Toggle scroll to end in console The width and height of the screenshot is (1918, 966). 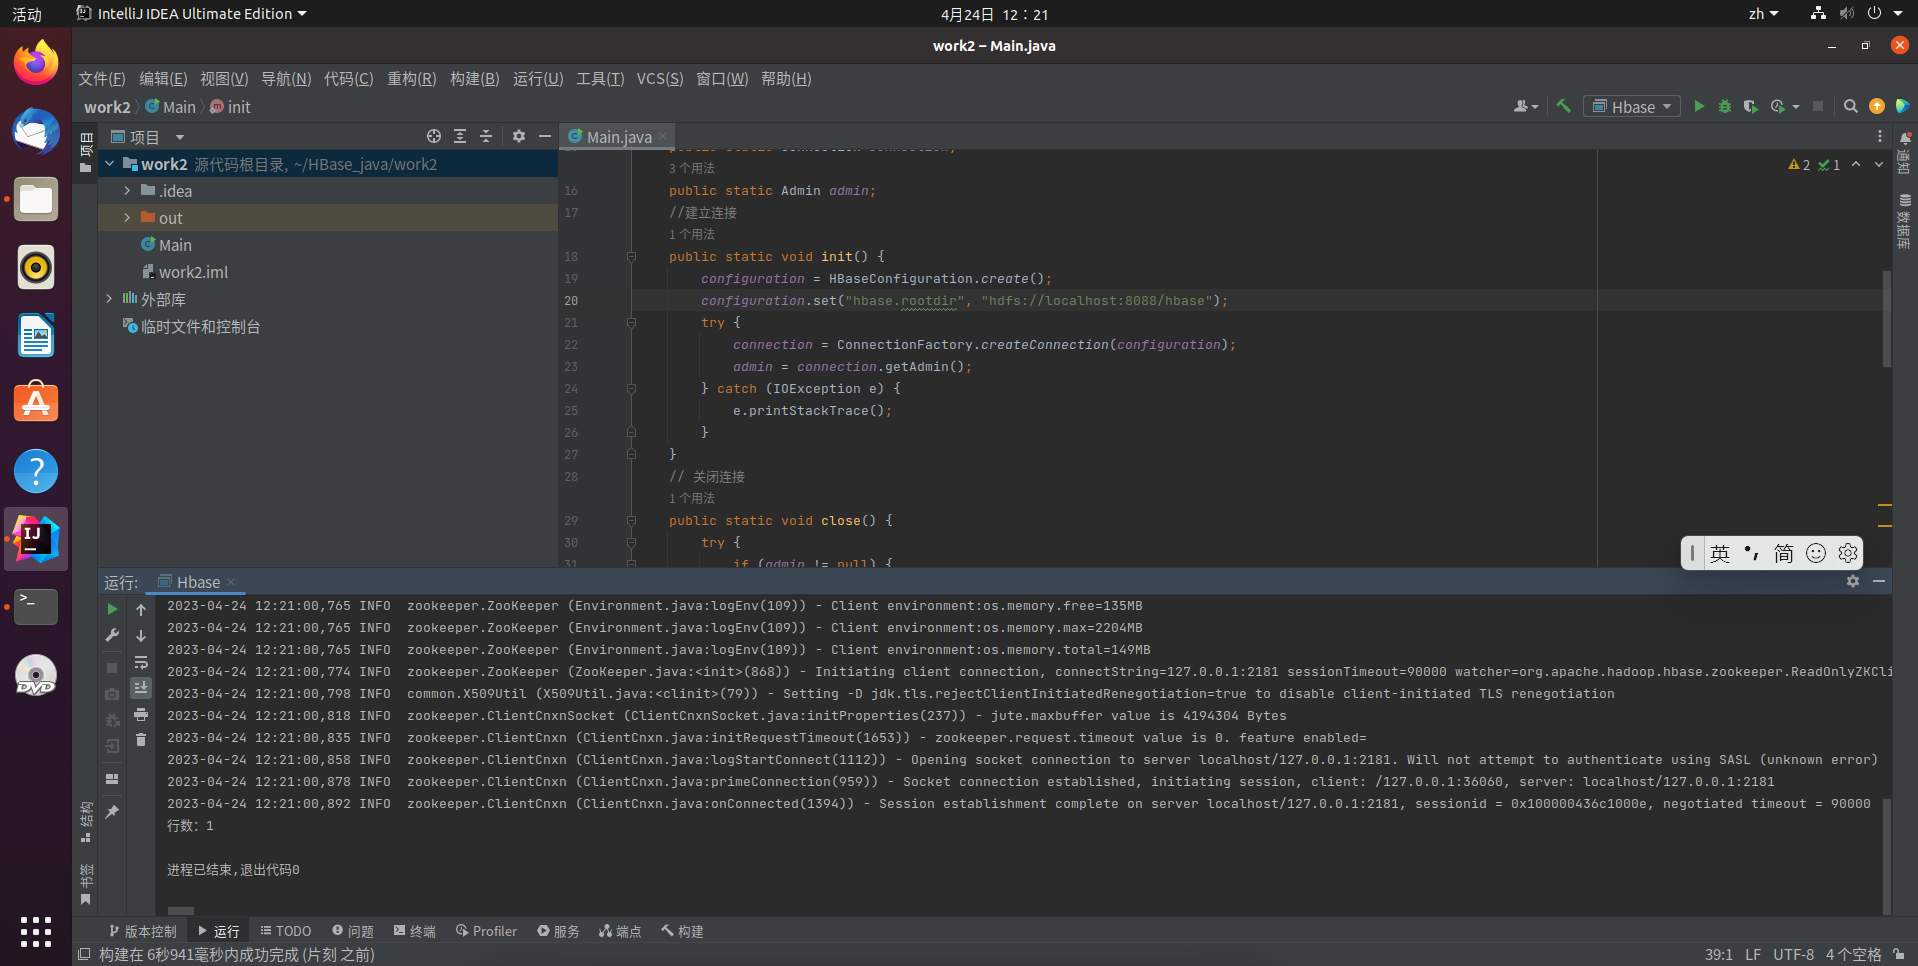pyautogui.click(x=141, y=688)
